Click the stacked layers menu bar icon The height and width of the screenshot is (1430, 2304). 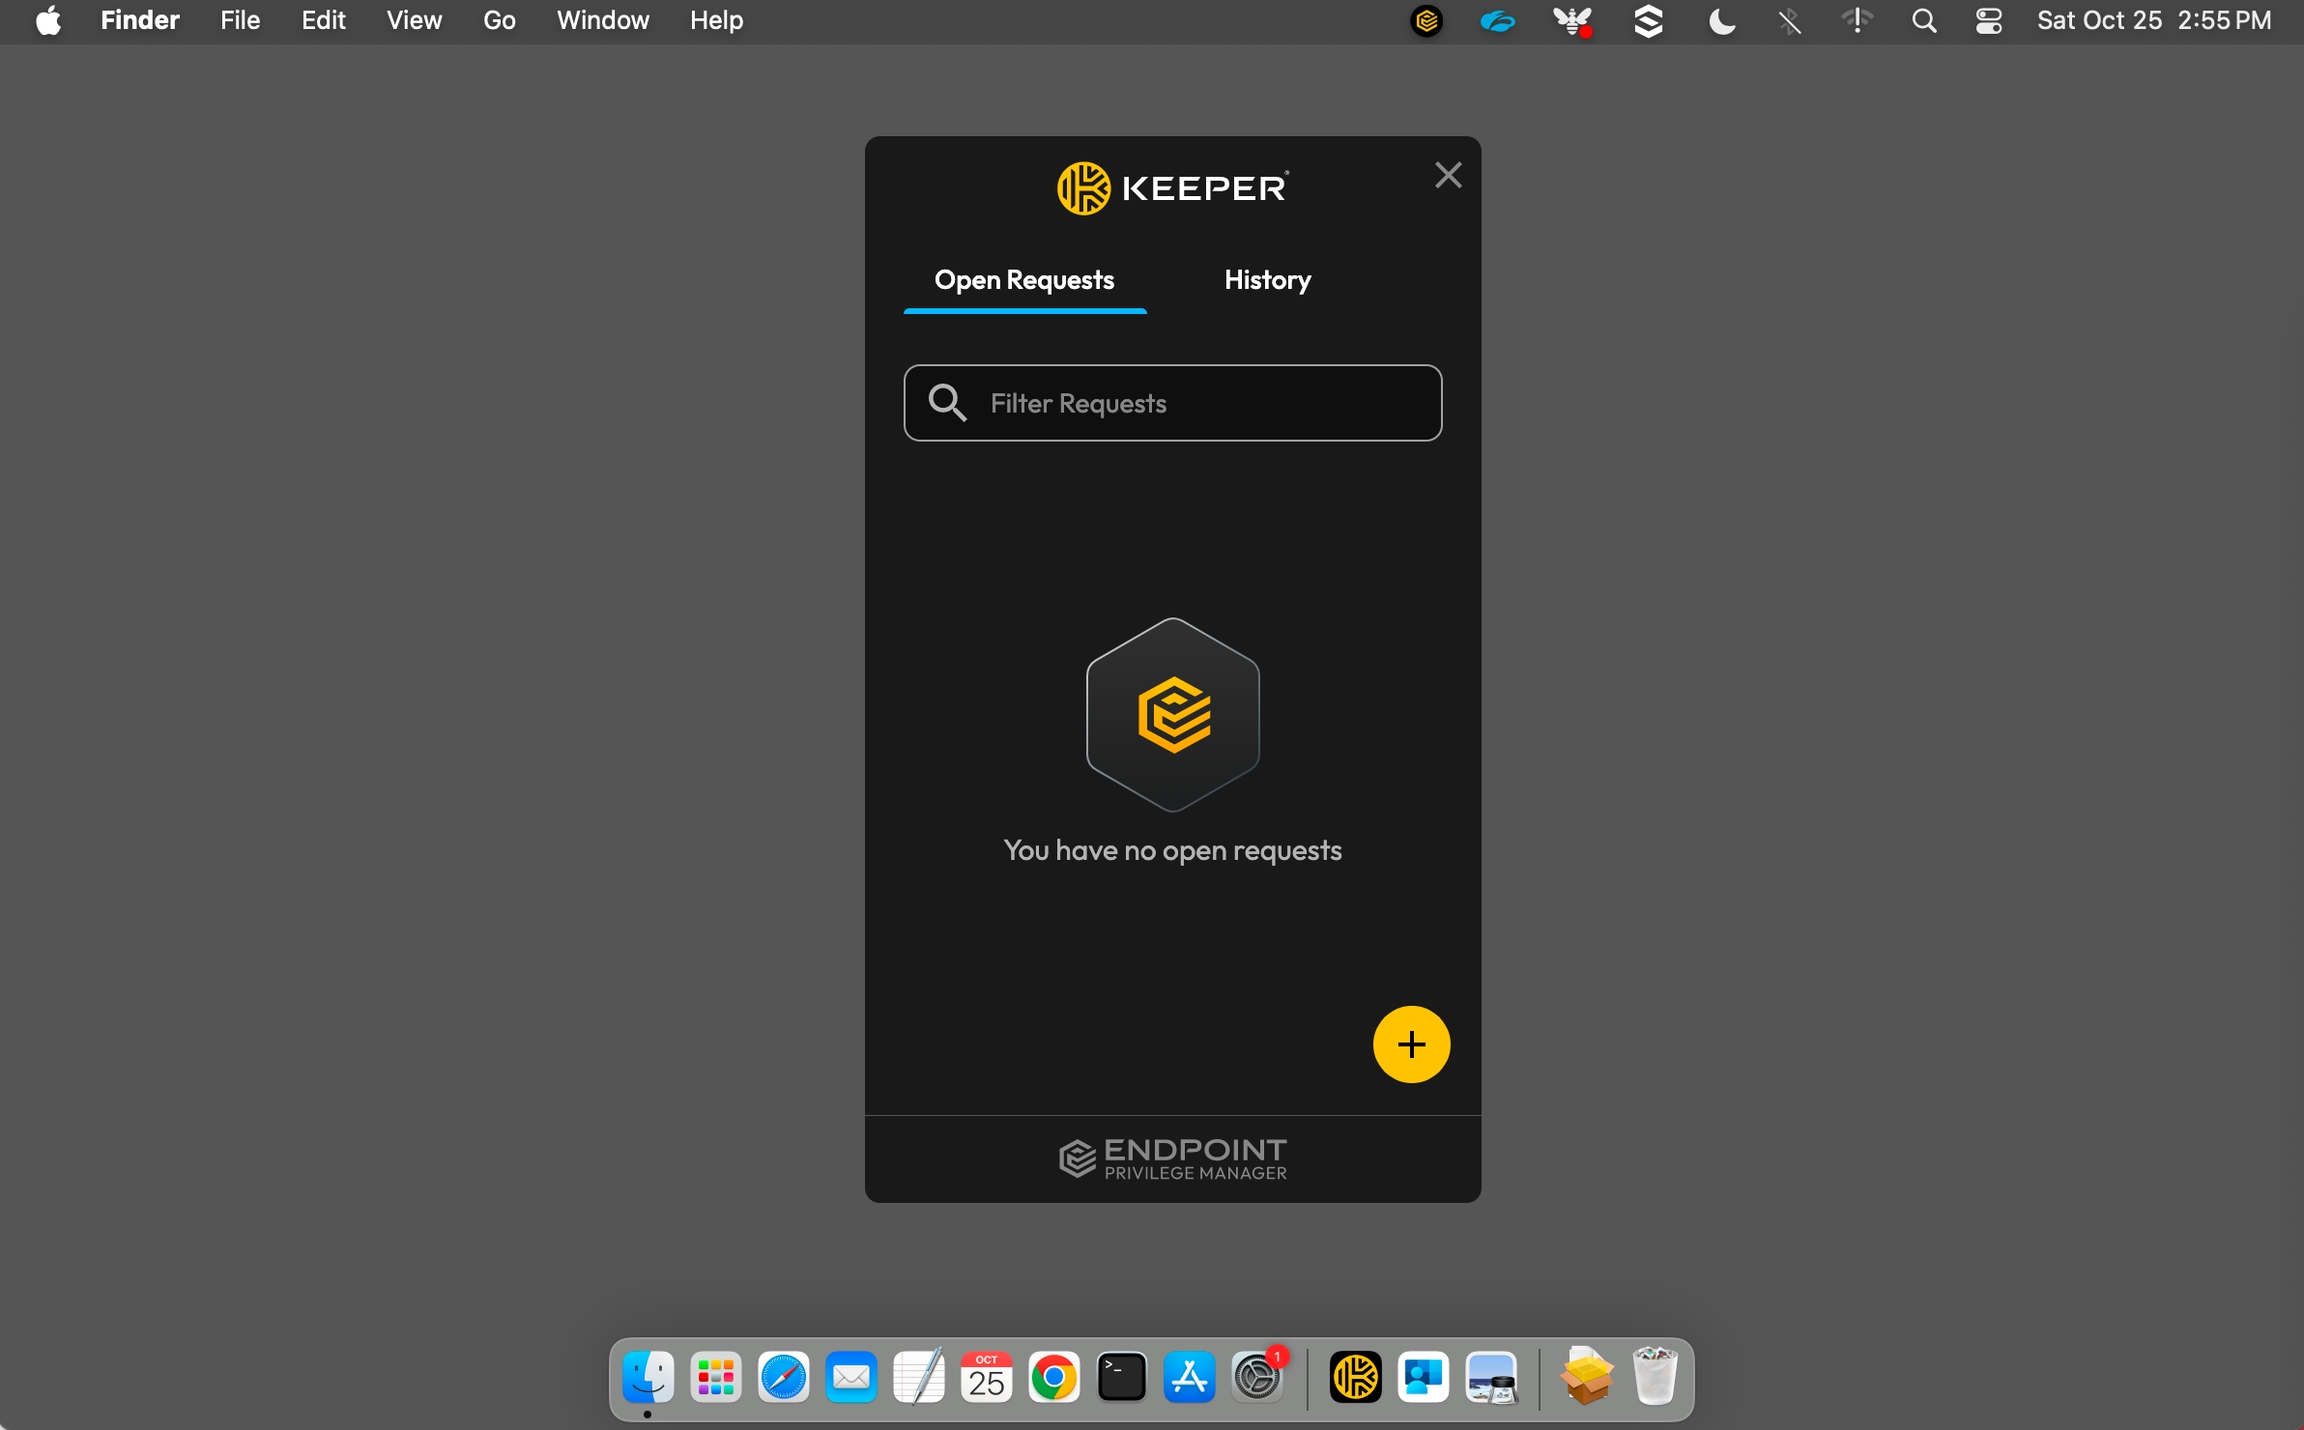pyautogui.click(x=1648, y=21)
